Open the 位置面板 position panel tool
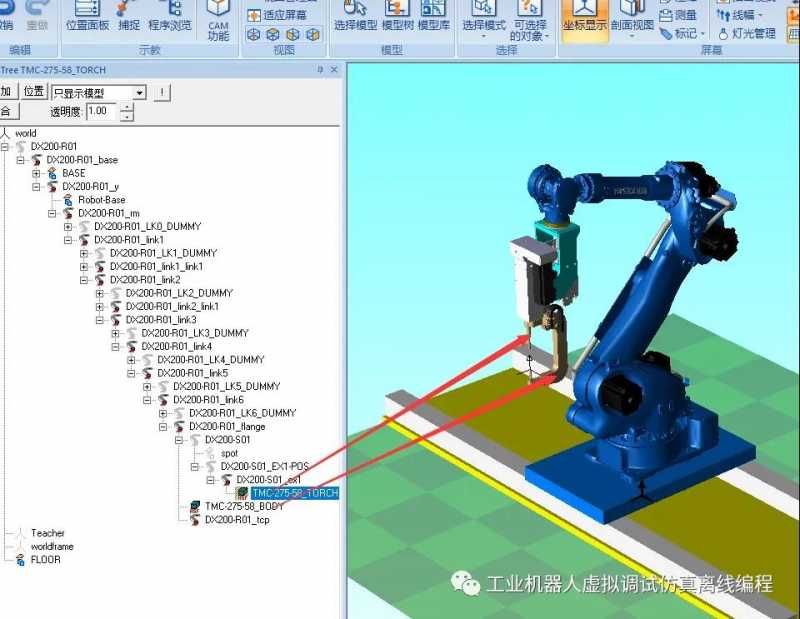Screen dimensions: 800x619 [87, 16]
